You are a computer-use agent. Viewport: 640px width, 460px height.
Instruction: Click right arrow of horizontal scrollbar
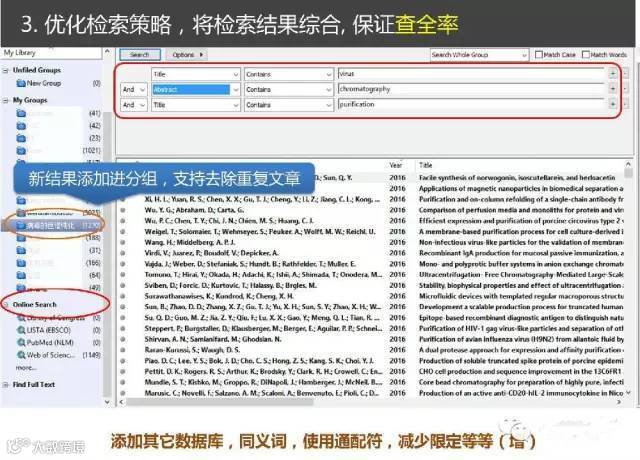point(619,402)
